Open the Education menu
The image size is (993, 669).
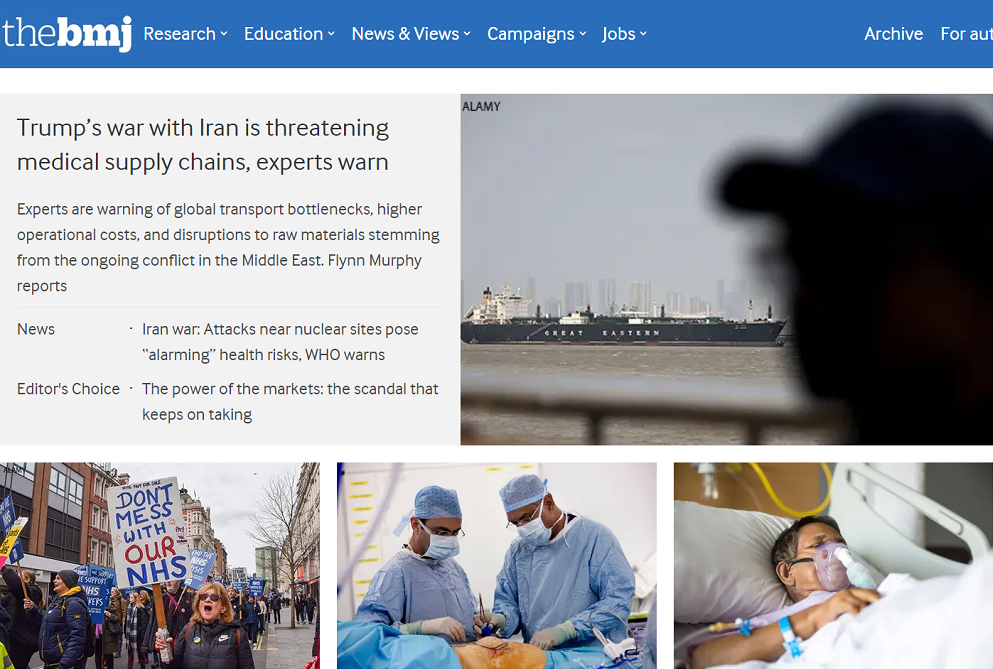[283, 34]
